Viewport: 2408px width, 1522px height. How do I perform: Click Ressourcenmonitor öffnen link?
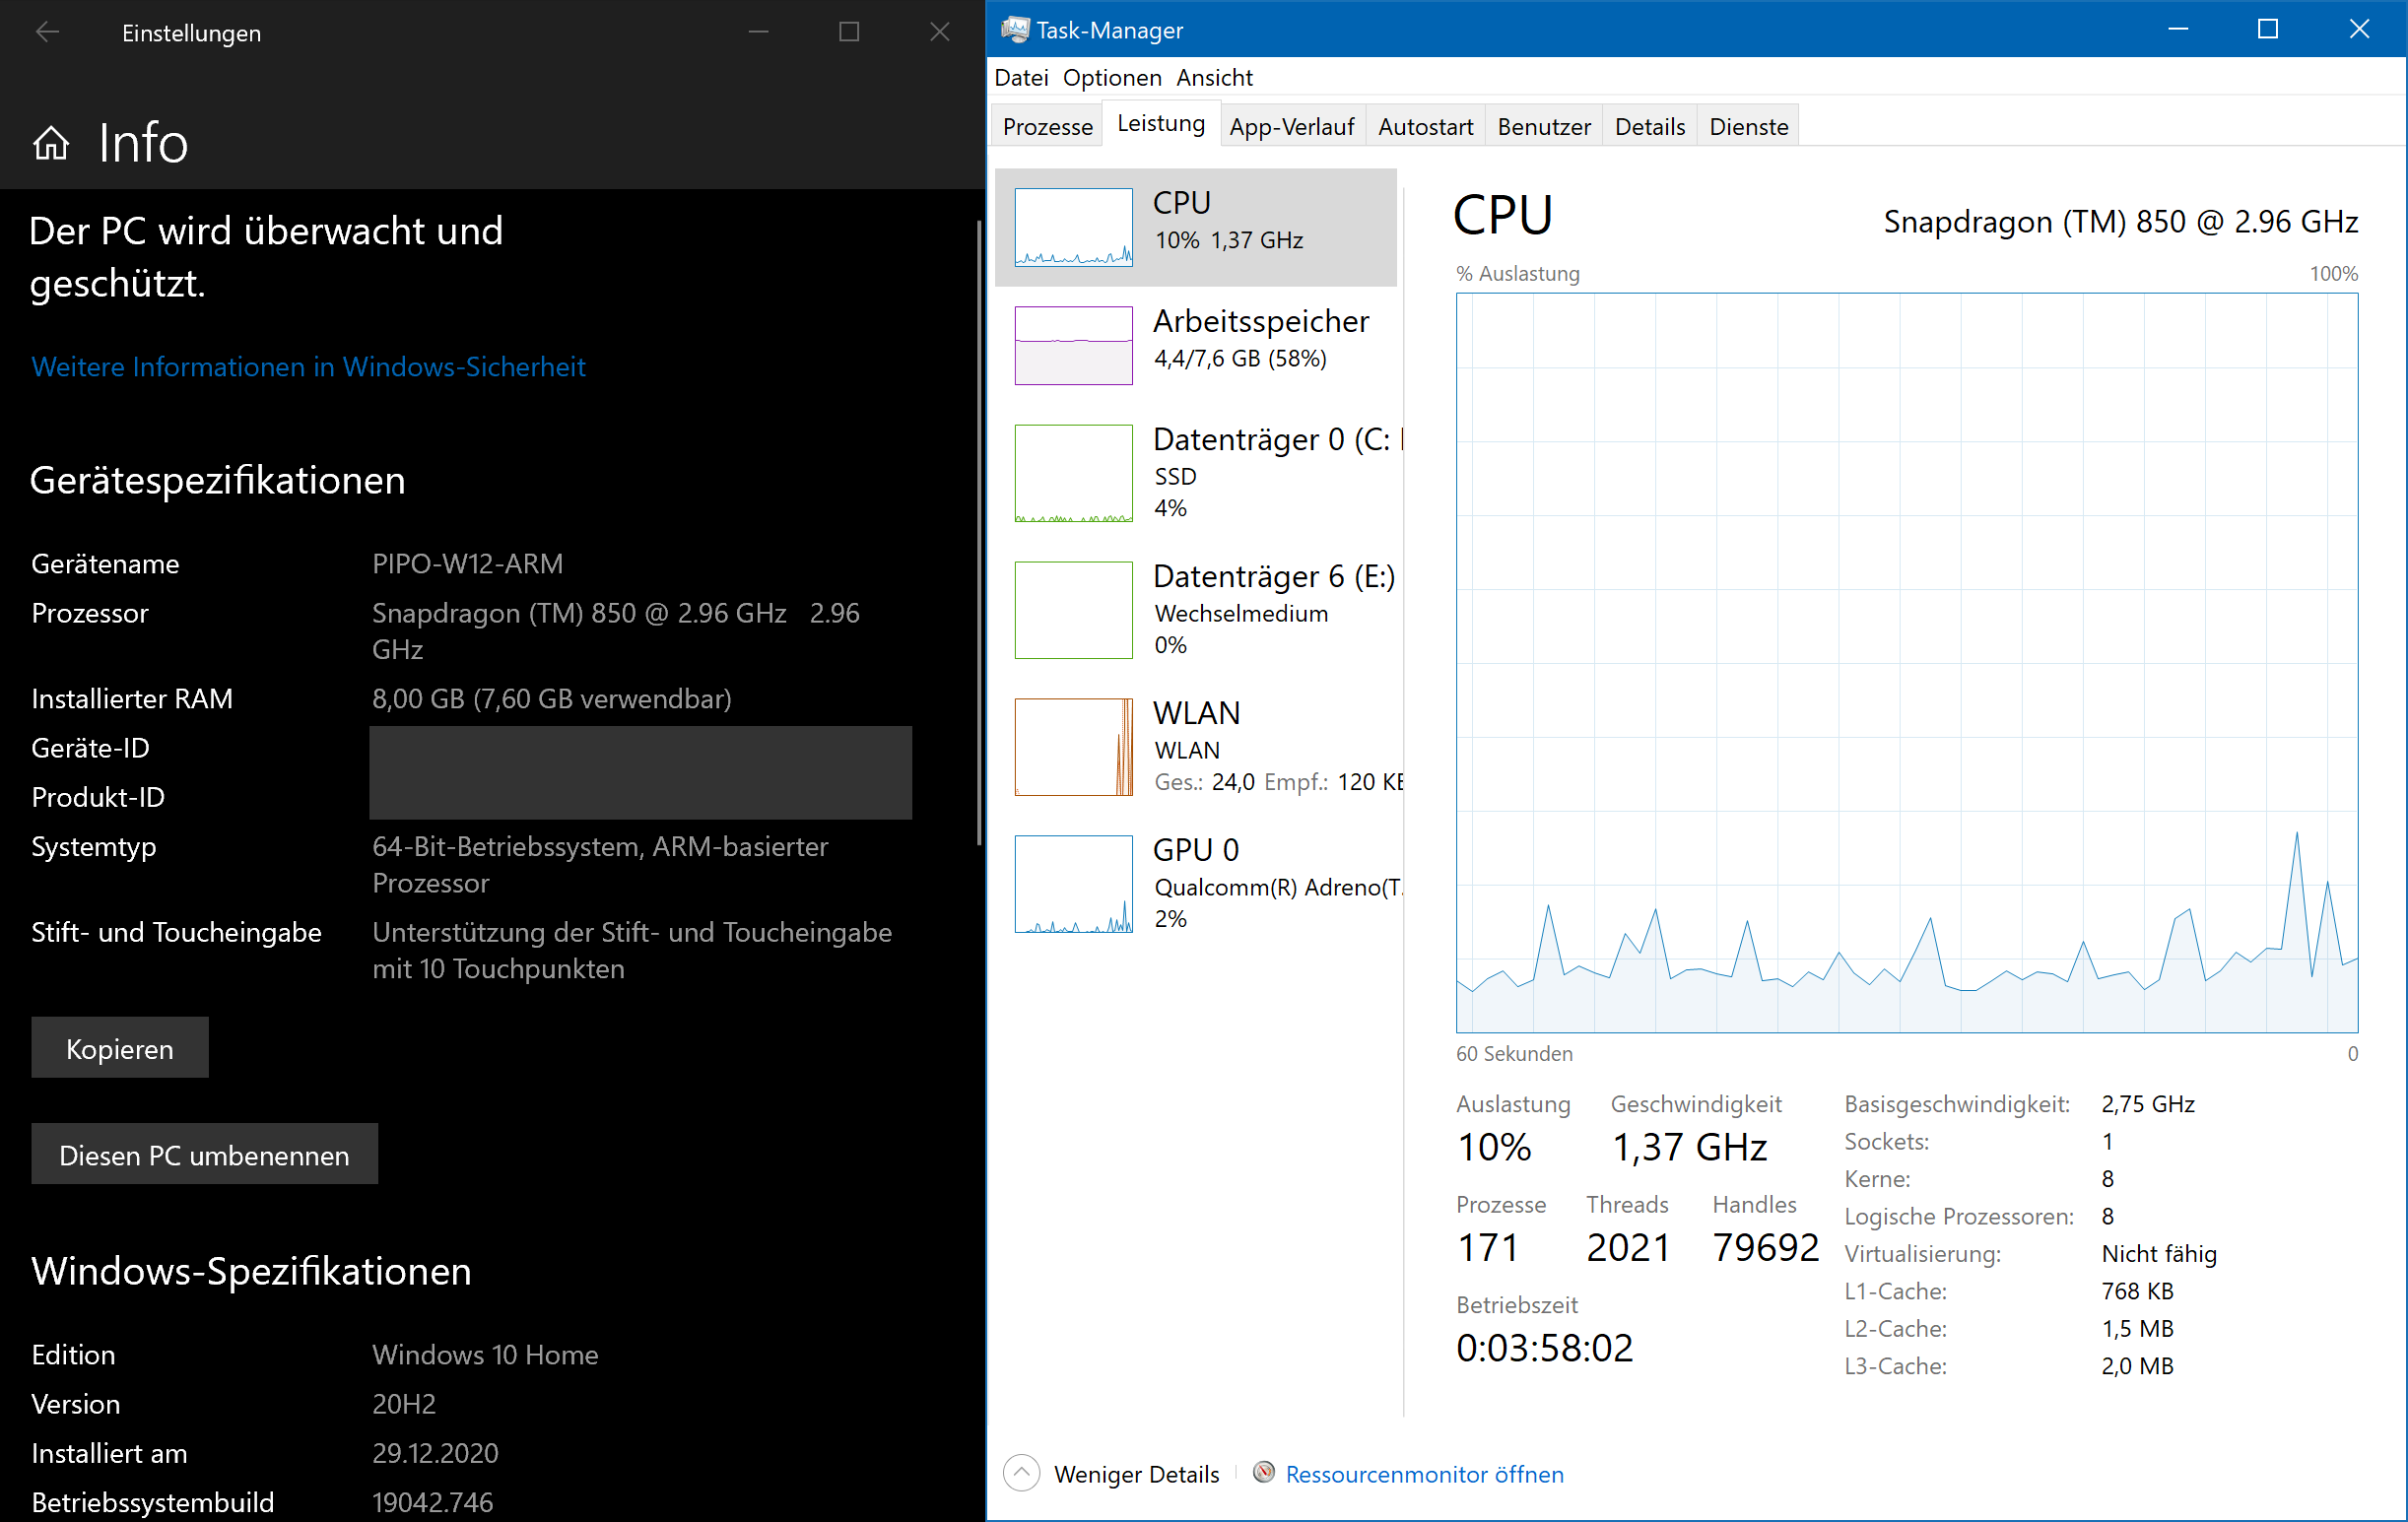[x=1424, y=1473]
